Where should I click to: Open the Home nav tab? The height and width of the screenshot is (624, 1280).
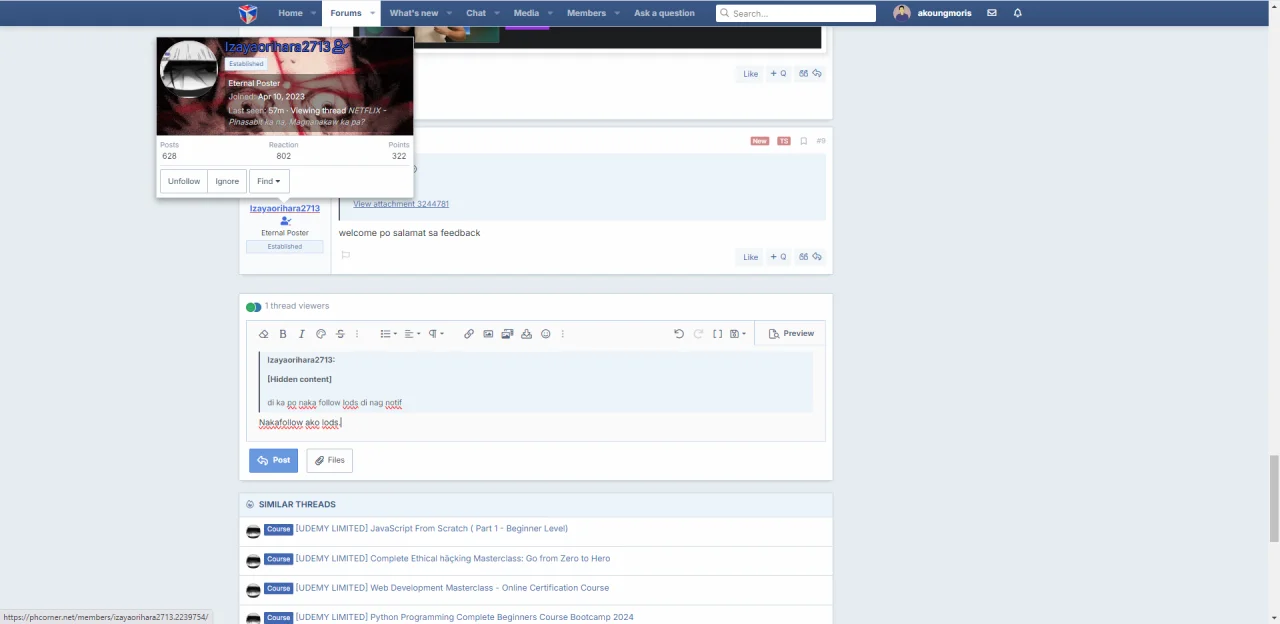[x=290, y=13]
